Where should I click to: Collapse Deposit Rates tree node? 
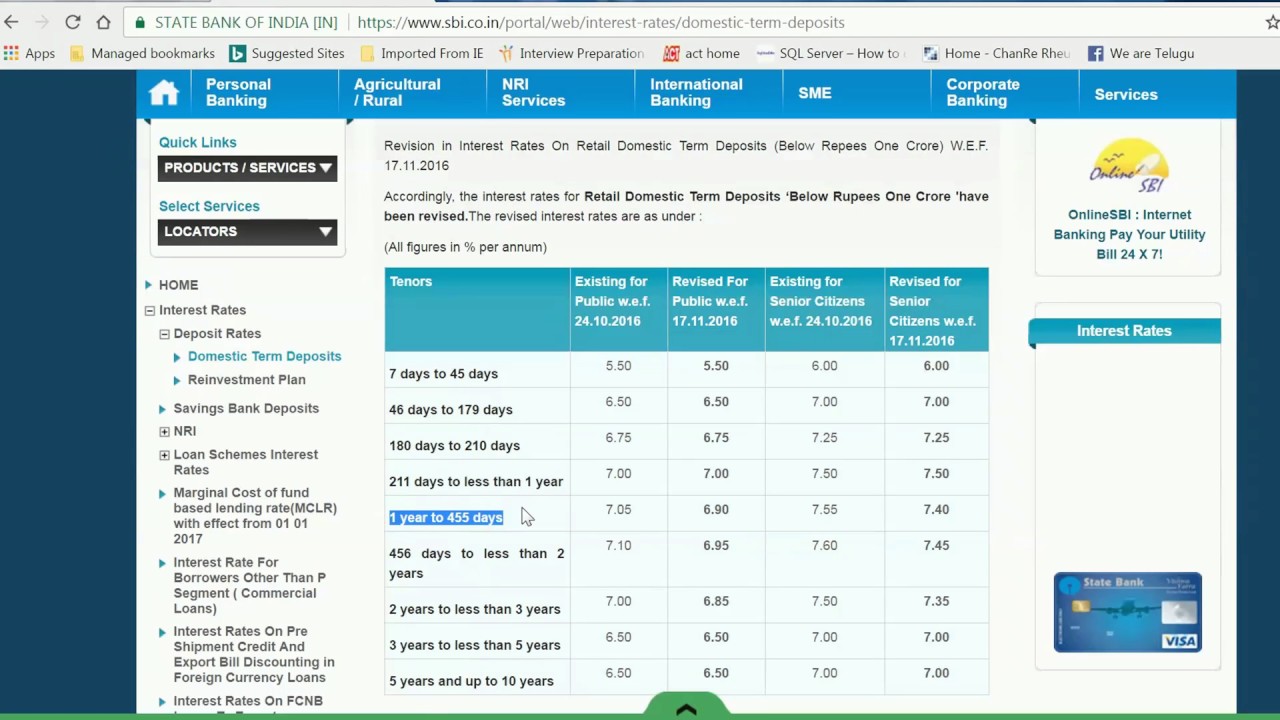coord(165,334)
